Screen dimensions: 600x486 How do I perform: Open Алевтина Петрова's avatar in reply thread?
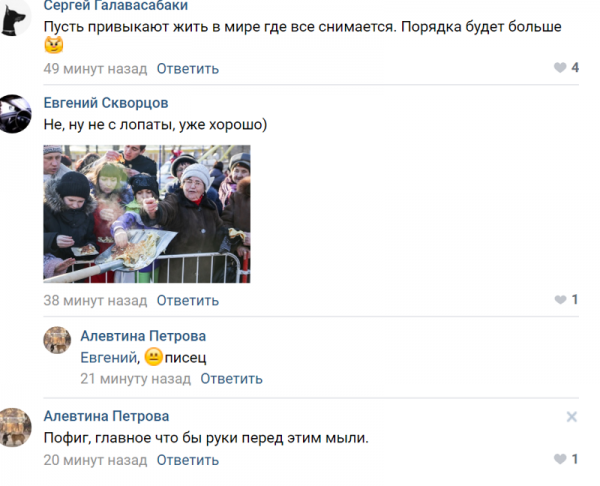[57, 340]
